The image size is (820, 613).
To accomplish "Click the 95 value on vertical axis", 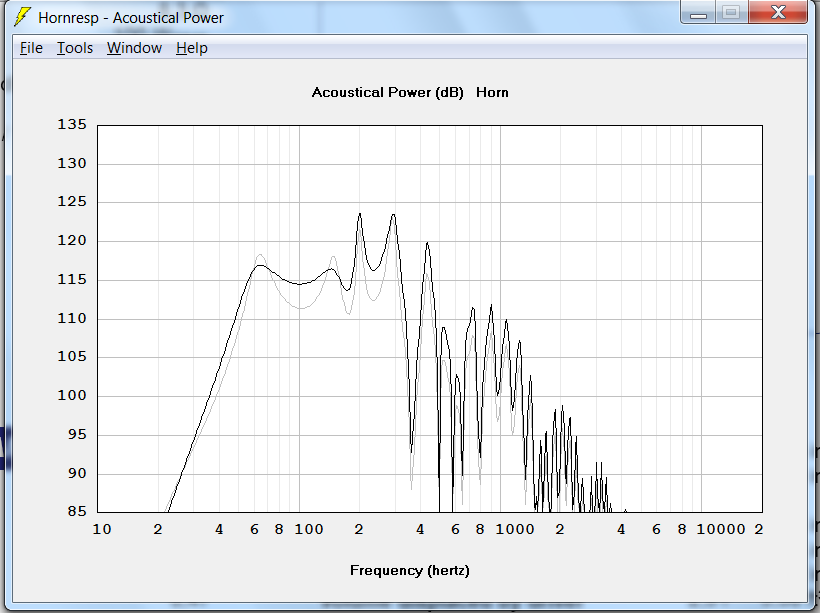I will click(x=77, y=435).
